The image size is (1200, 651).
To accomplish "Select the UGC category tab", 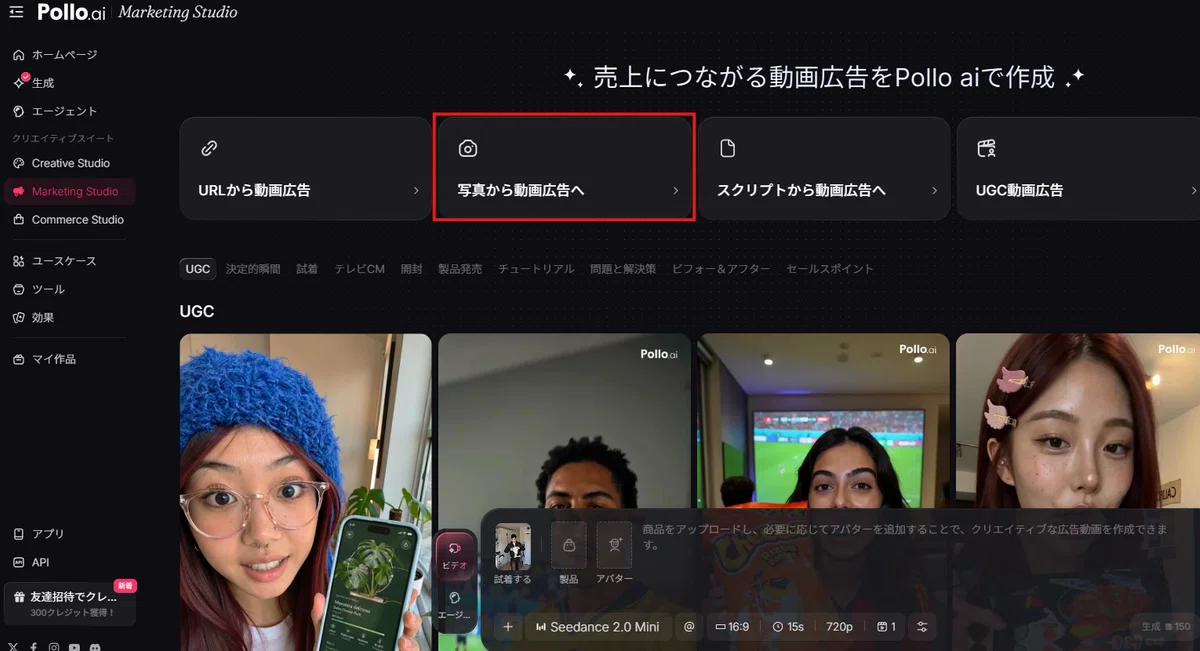I will 198,269.
